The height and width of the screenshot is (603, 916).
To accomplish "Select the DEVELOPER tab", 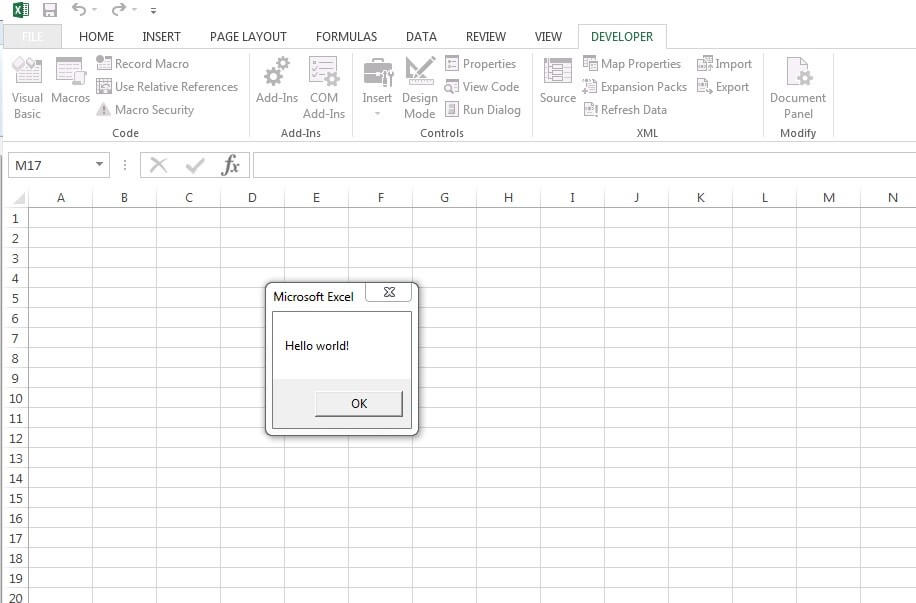I will tap(622, 36).
